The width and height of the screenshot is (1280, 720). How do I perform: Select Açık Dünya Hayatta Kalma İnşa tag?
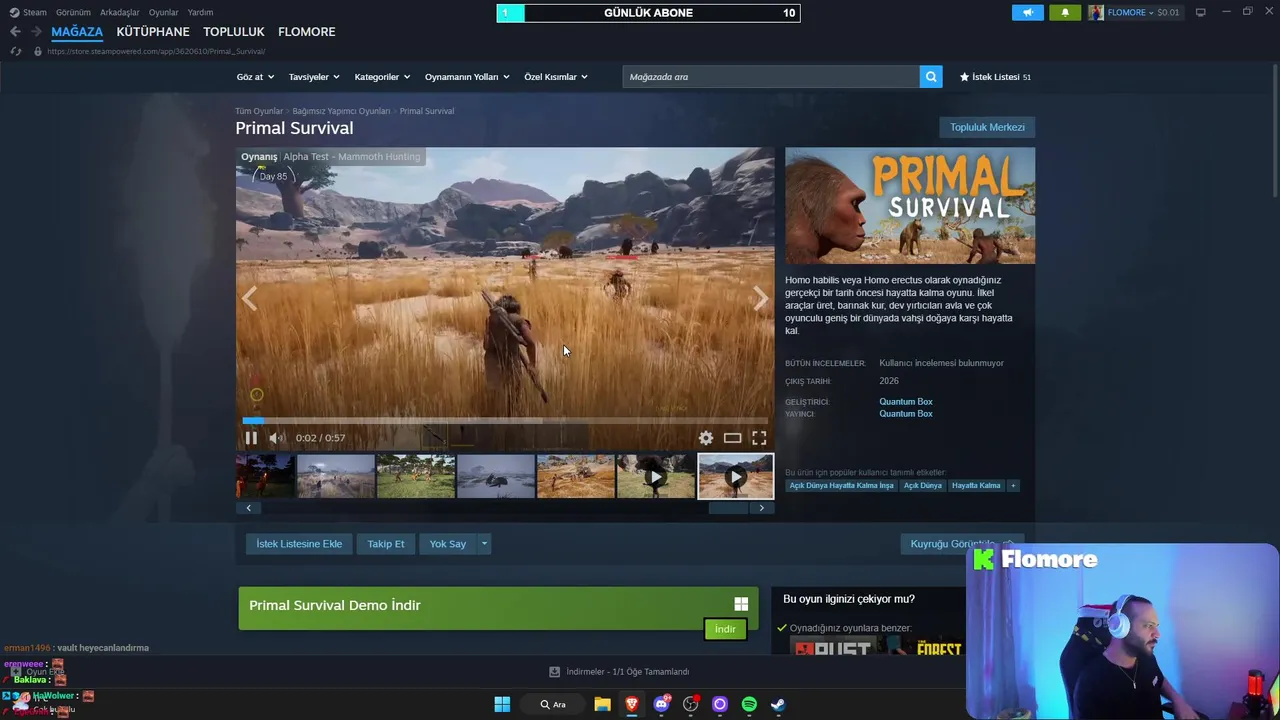point(841,486)
